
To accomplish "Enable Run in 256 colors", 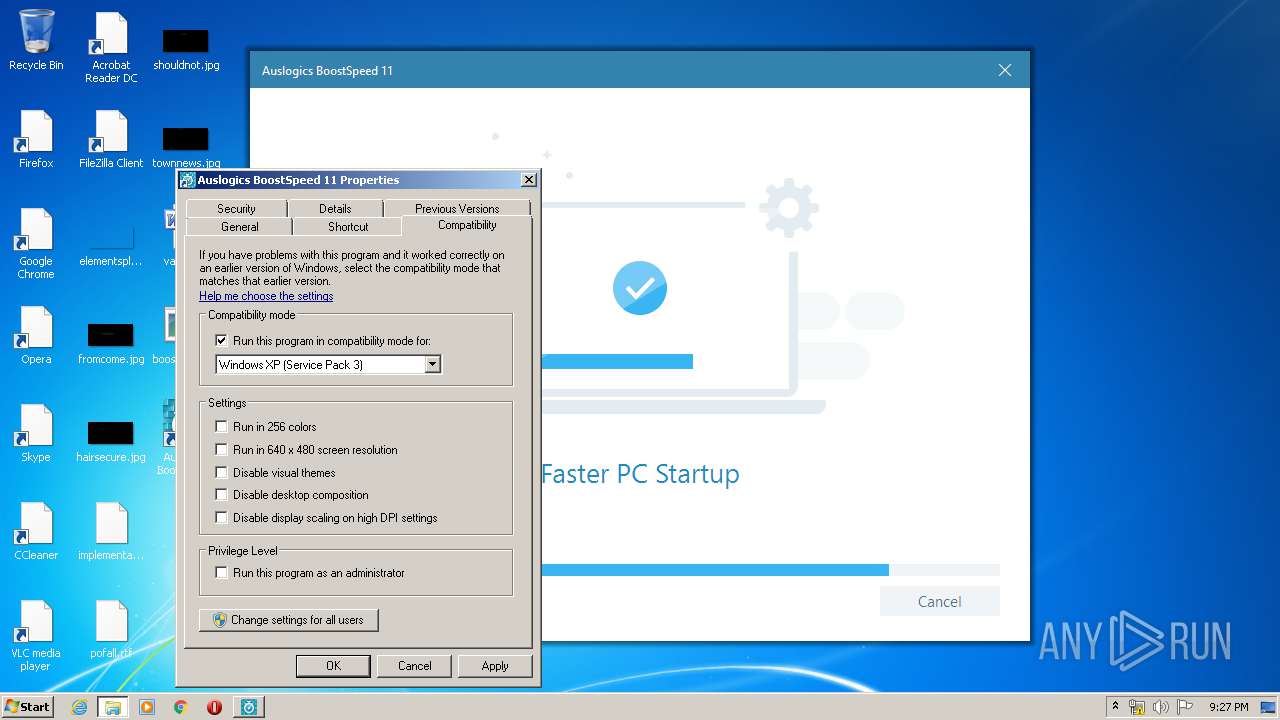I will point(222,427).
